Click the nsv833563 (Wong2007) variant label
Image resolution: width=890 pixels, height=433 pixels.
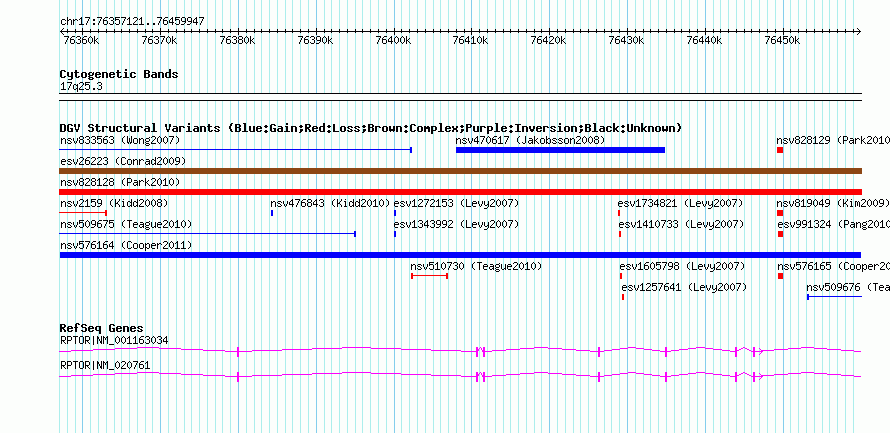[120, 140]
